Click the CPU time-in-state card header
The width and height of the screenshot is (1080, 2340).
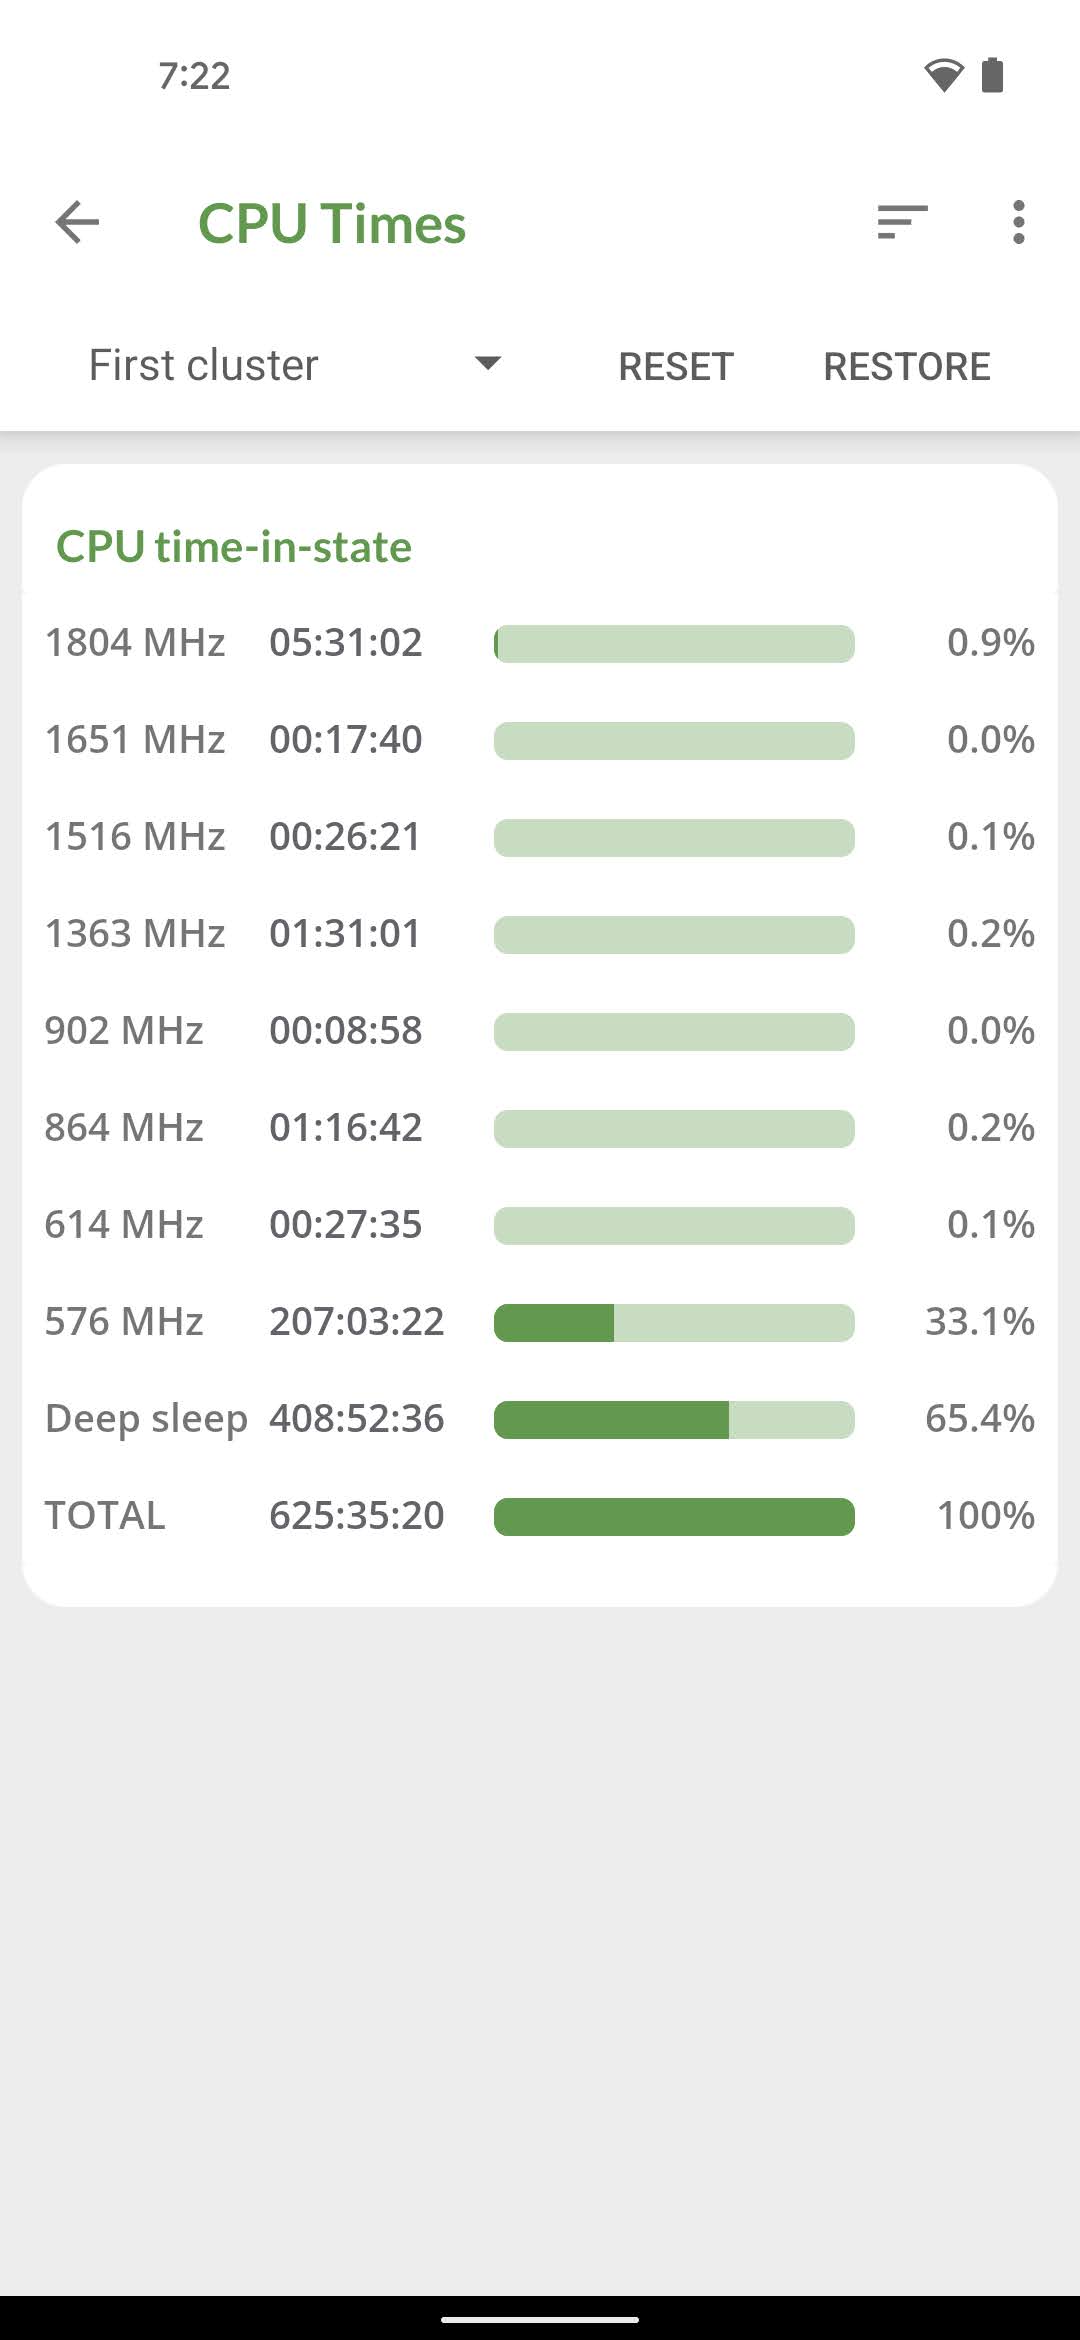[x=234, y=547]
